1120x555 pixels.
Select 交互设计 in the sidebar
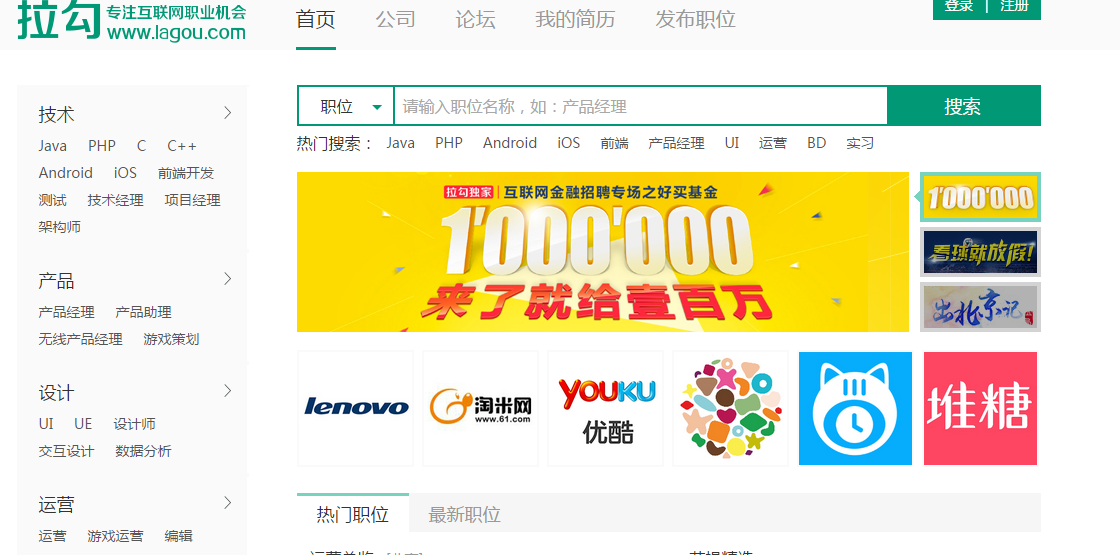(x=66, y=451)
